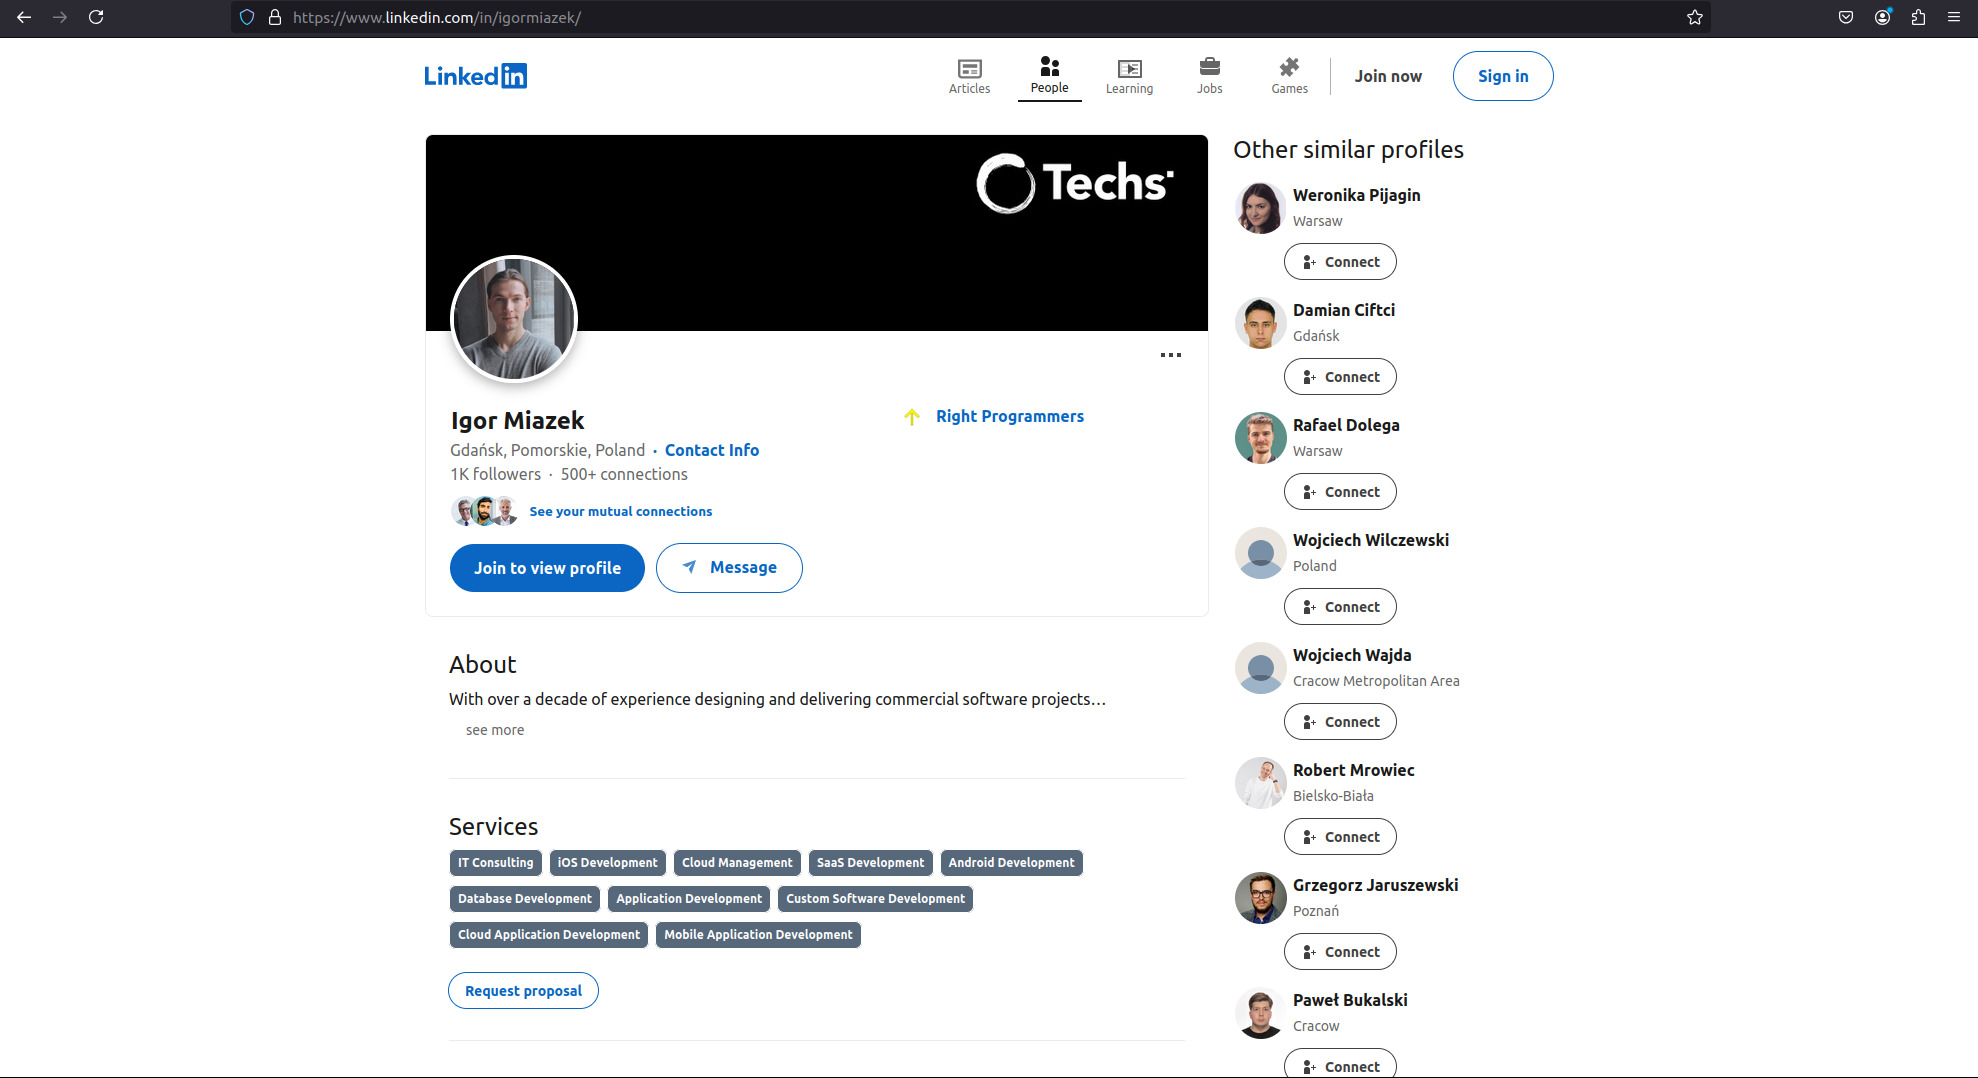Bookmark this page with the star
The image size is (1978, 1078).
[1694, 17]
